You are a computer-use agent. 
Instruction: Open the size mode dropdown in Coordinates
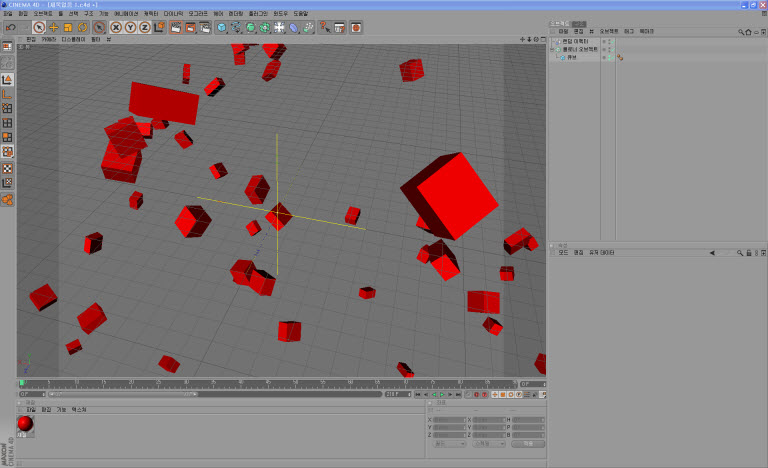(x=489, y=443)
